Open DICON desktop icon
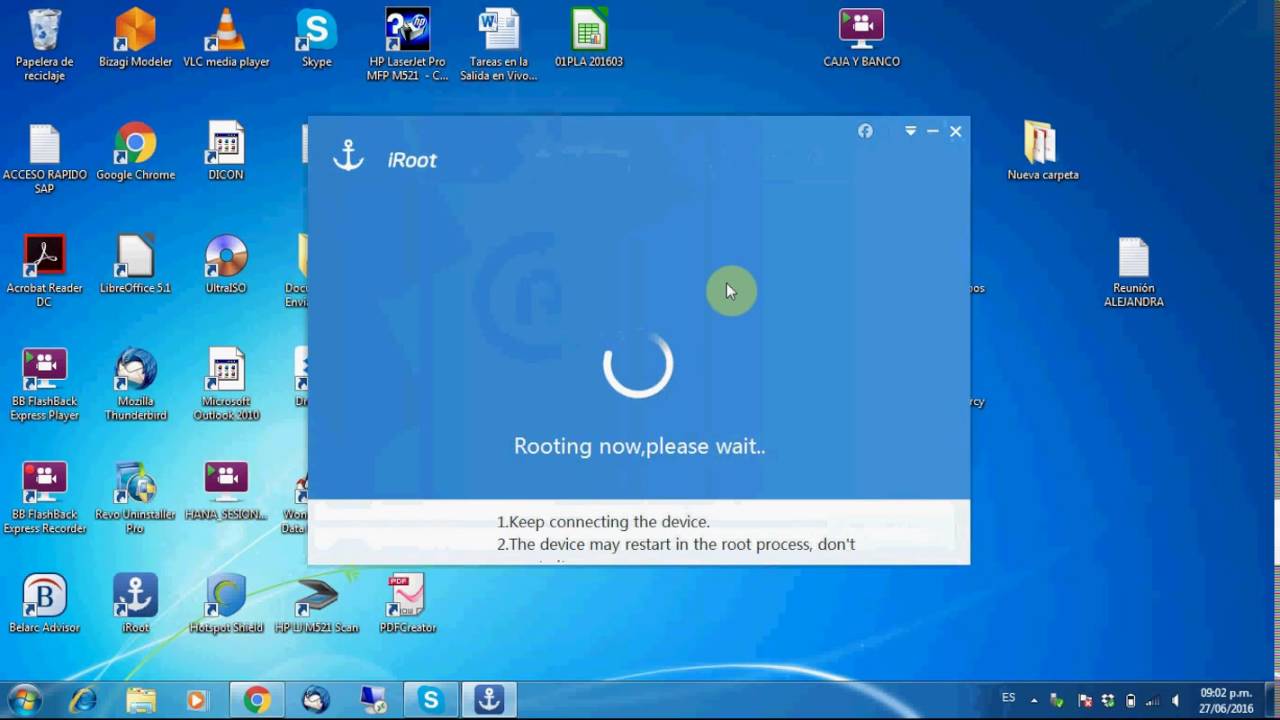The height and width of the screenshot is (720, 1280). point(226,152)
